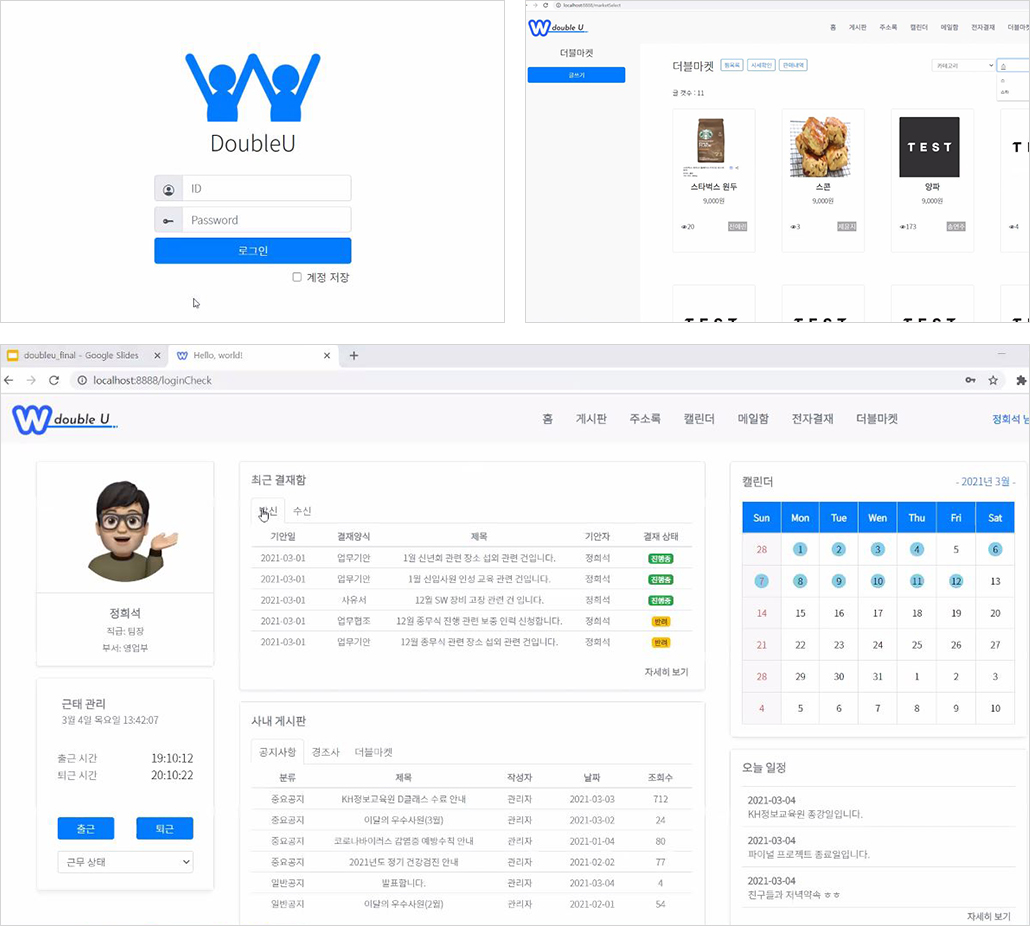1030x926 pixels.
Task: Click the double U logo in header
Action: [x=64, y=419]
